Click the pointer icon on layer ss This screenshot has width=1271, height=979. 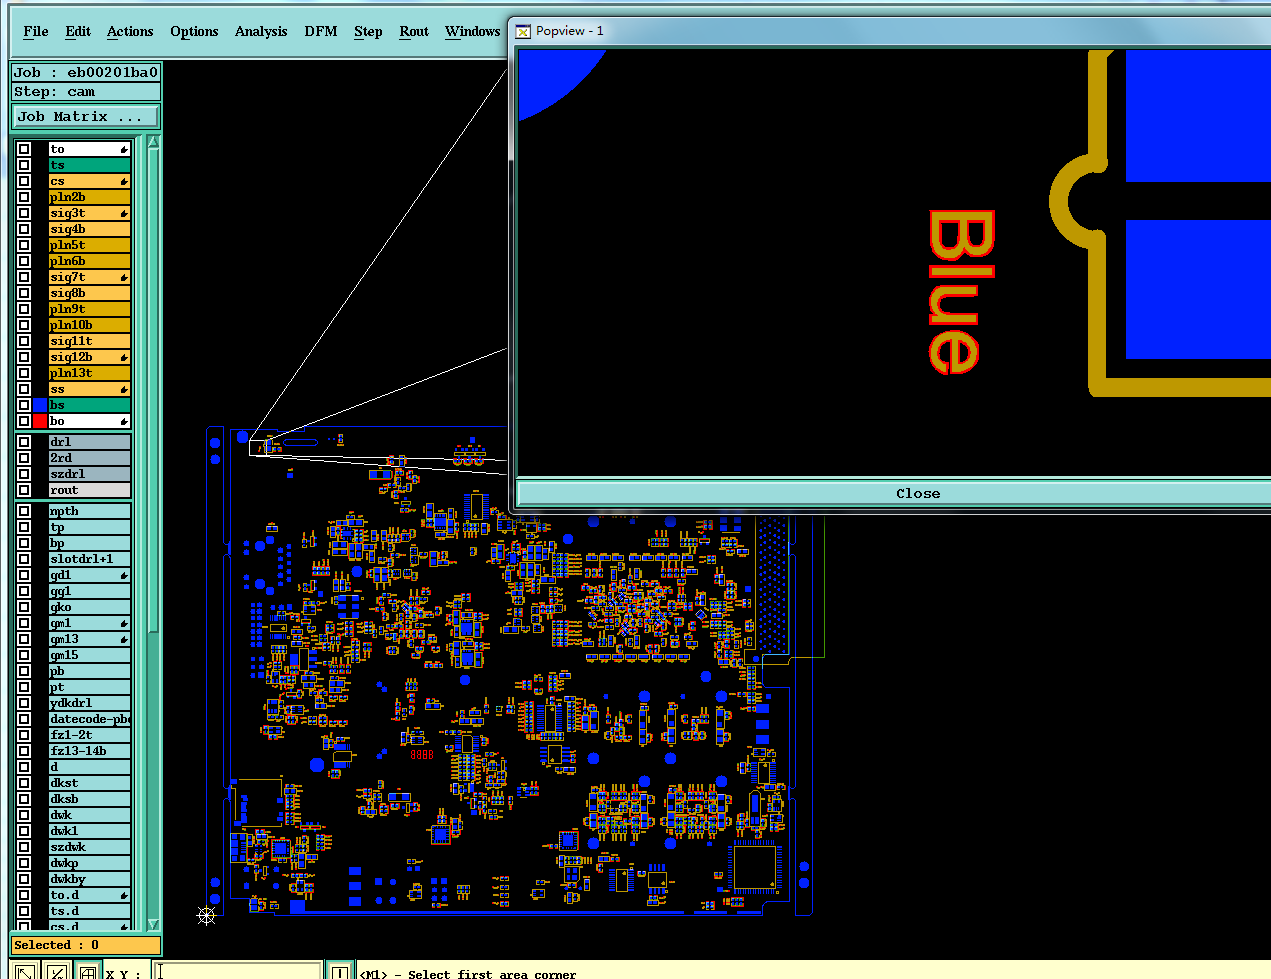tap(124, 389)
